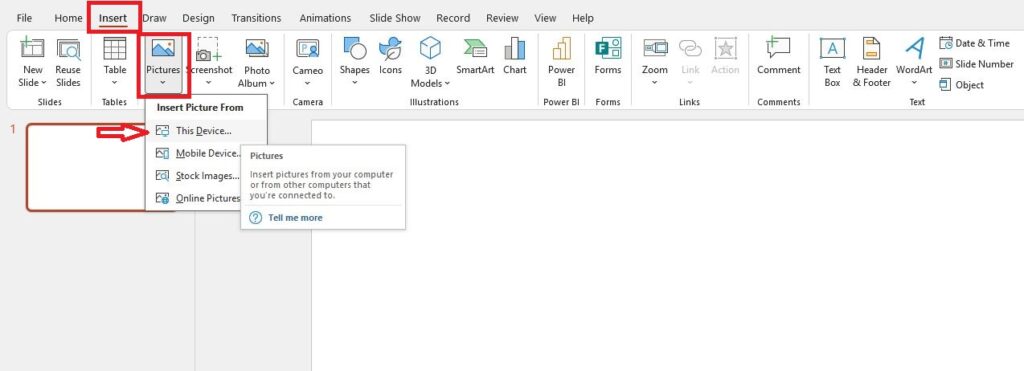This screenshot has width=1024, height=371.
Task: Expand the Pictures dropdown arrow
Action: click(x=163, y=83)
